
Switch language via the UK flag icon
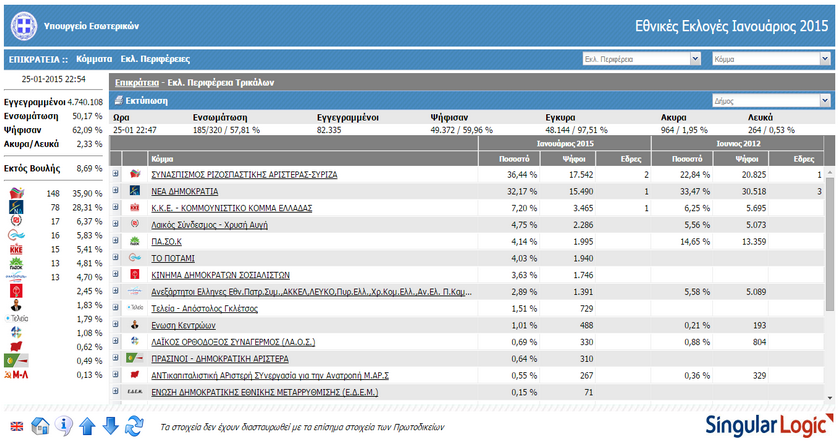17,427
